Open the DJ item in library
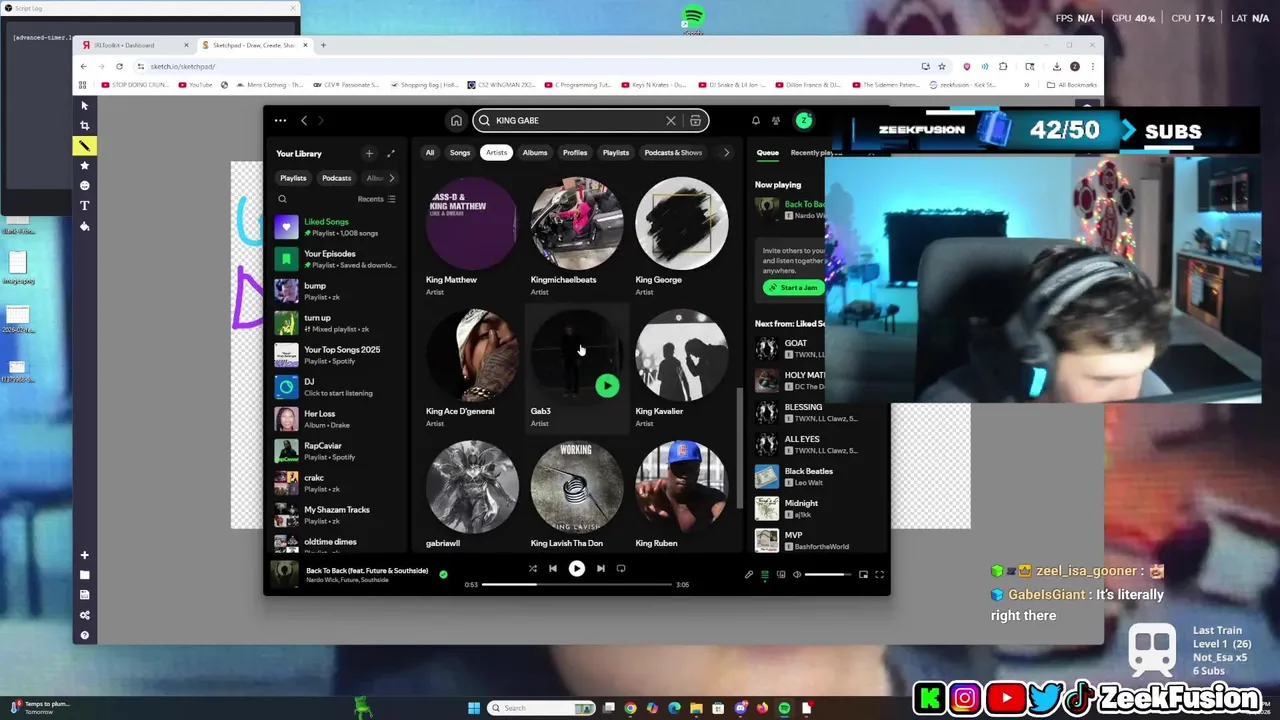Image resolution: width=1280 pixels, height=720 pixels. [x=336, y=387]
